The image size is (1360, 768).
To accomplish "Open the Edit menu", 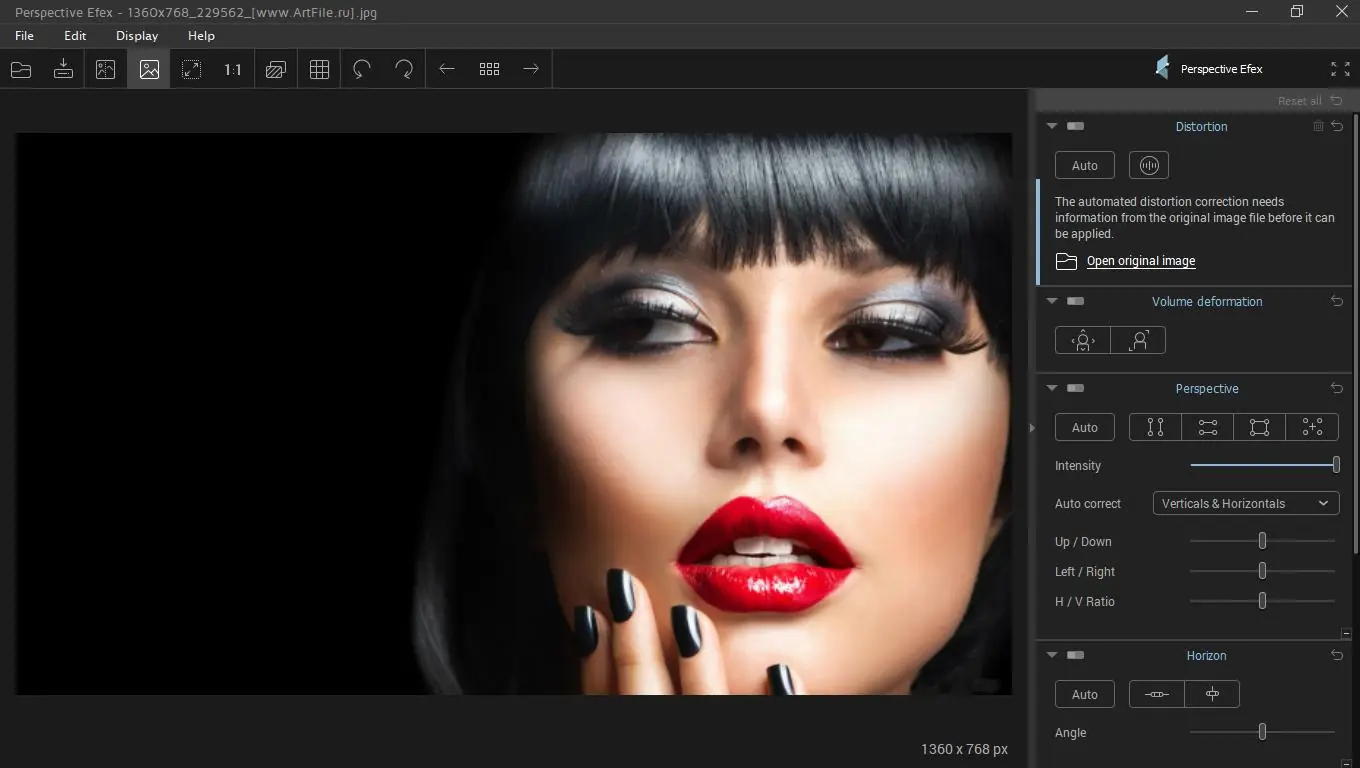I will click(74, 35).
